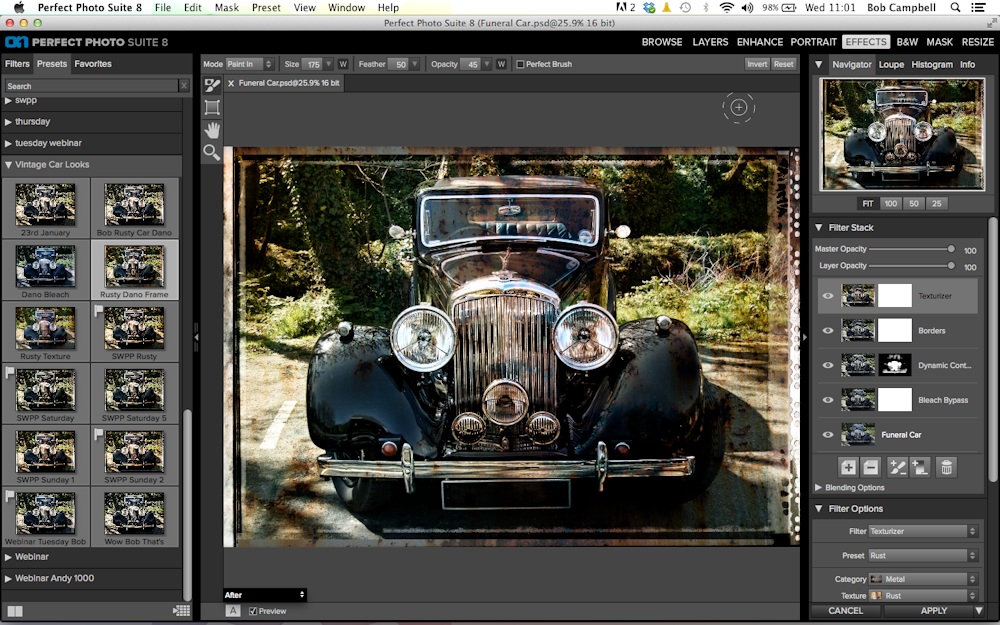
Task: Switch to the LAYERS module
Action: tap(710, 42)
